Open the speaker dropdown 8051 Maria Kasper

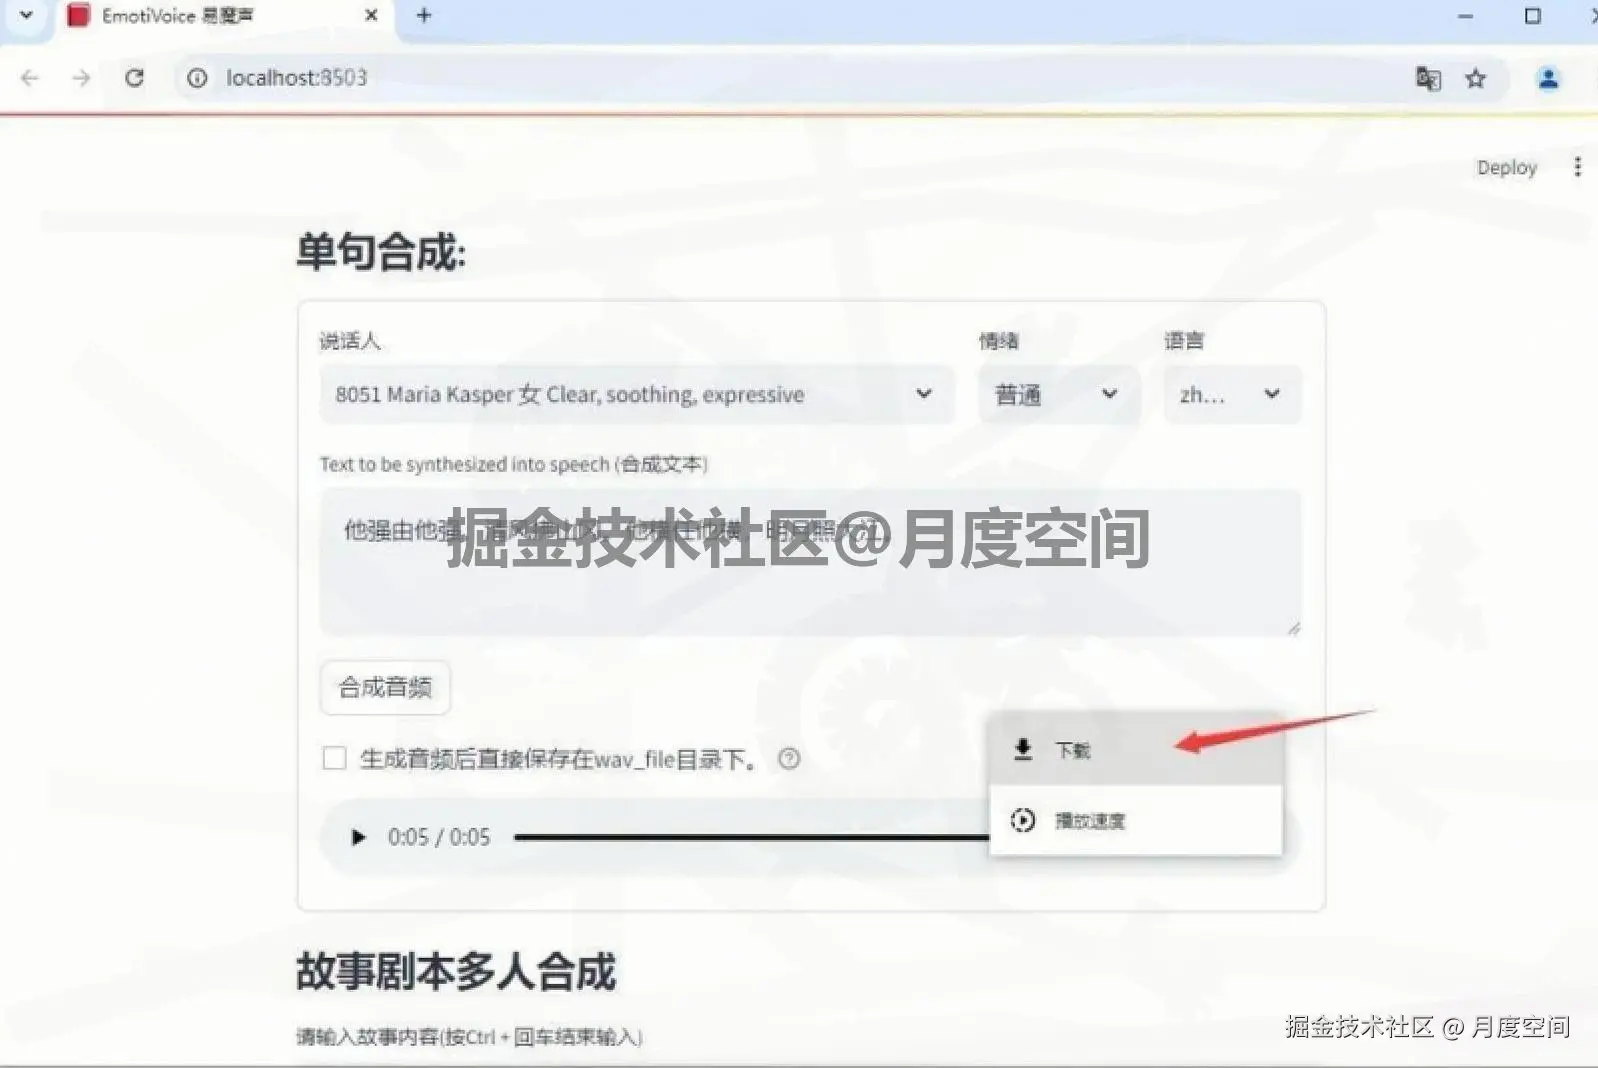pos(636,394)
